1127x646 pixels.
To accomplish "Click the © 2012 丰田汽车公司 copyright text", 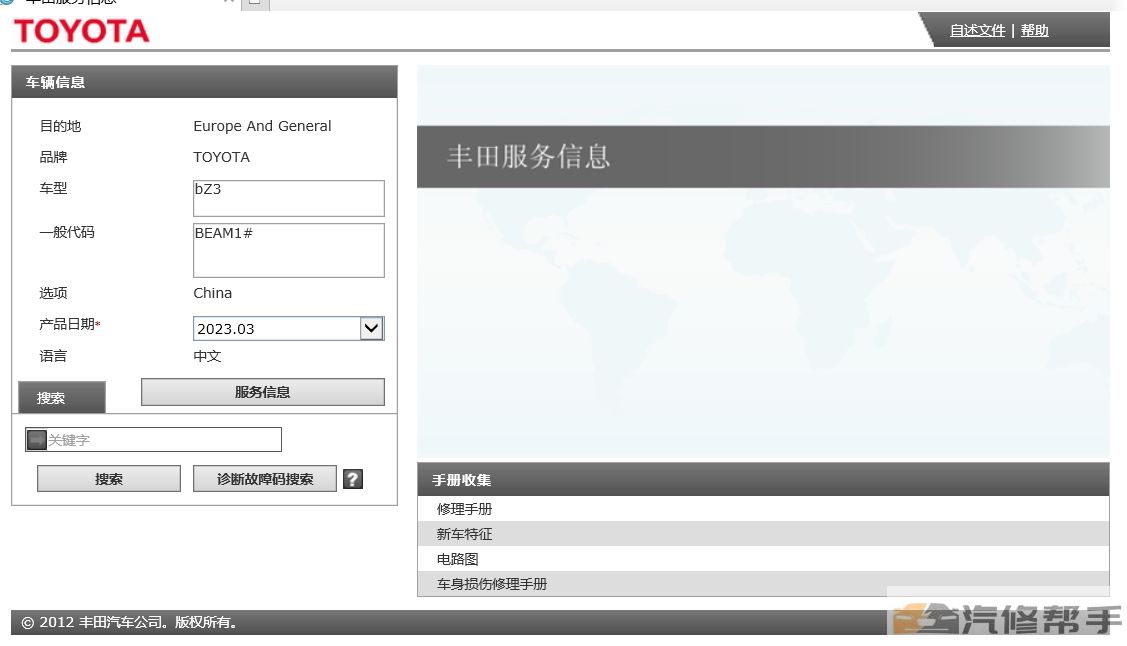I will point(129,622).
